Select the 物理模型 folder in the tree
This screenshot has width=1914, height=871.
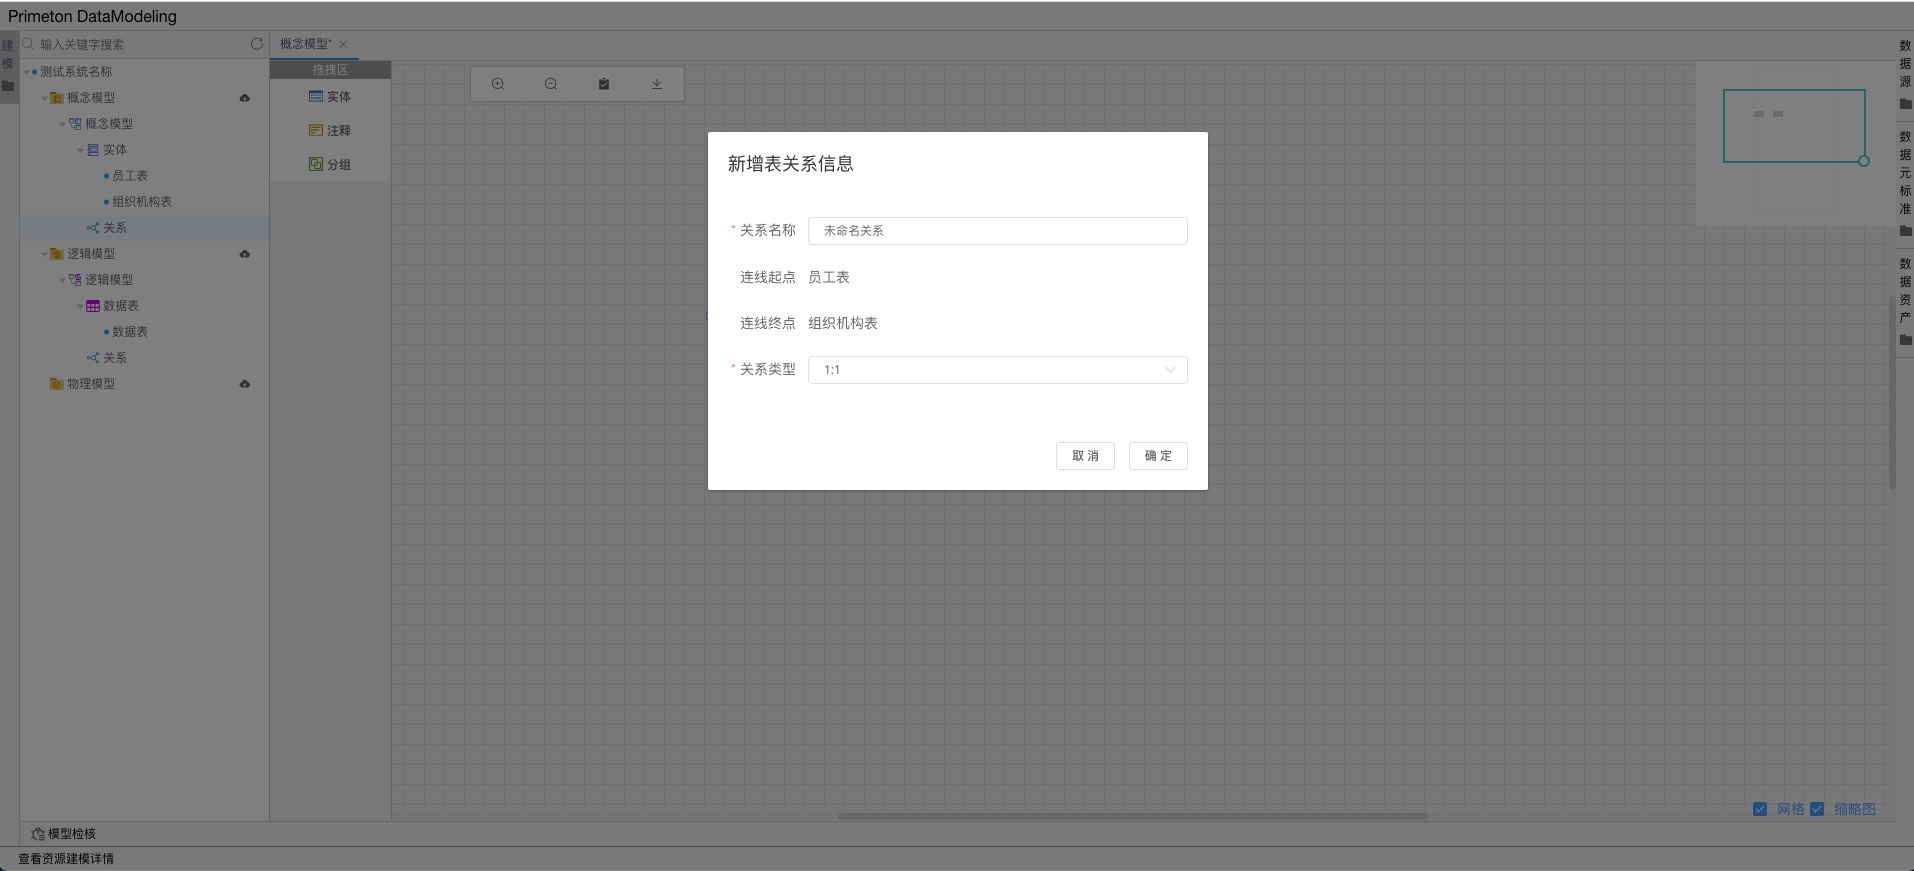click(91, 384)
